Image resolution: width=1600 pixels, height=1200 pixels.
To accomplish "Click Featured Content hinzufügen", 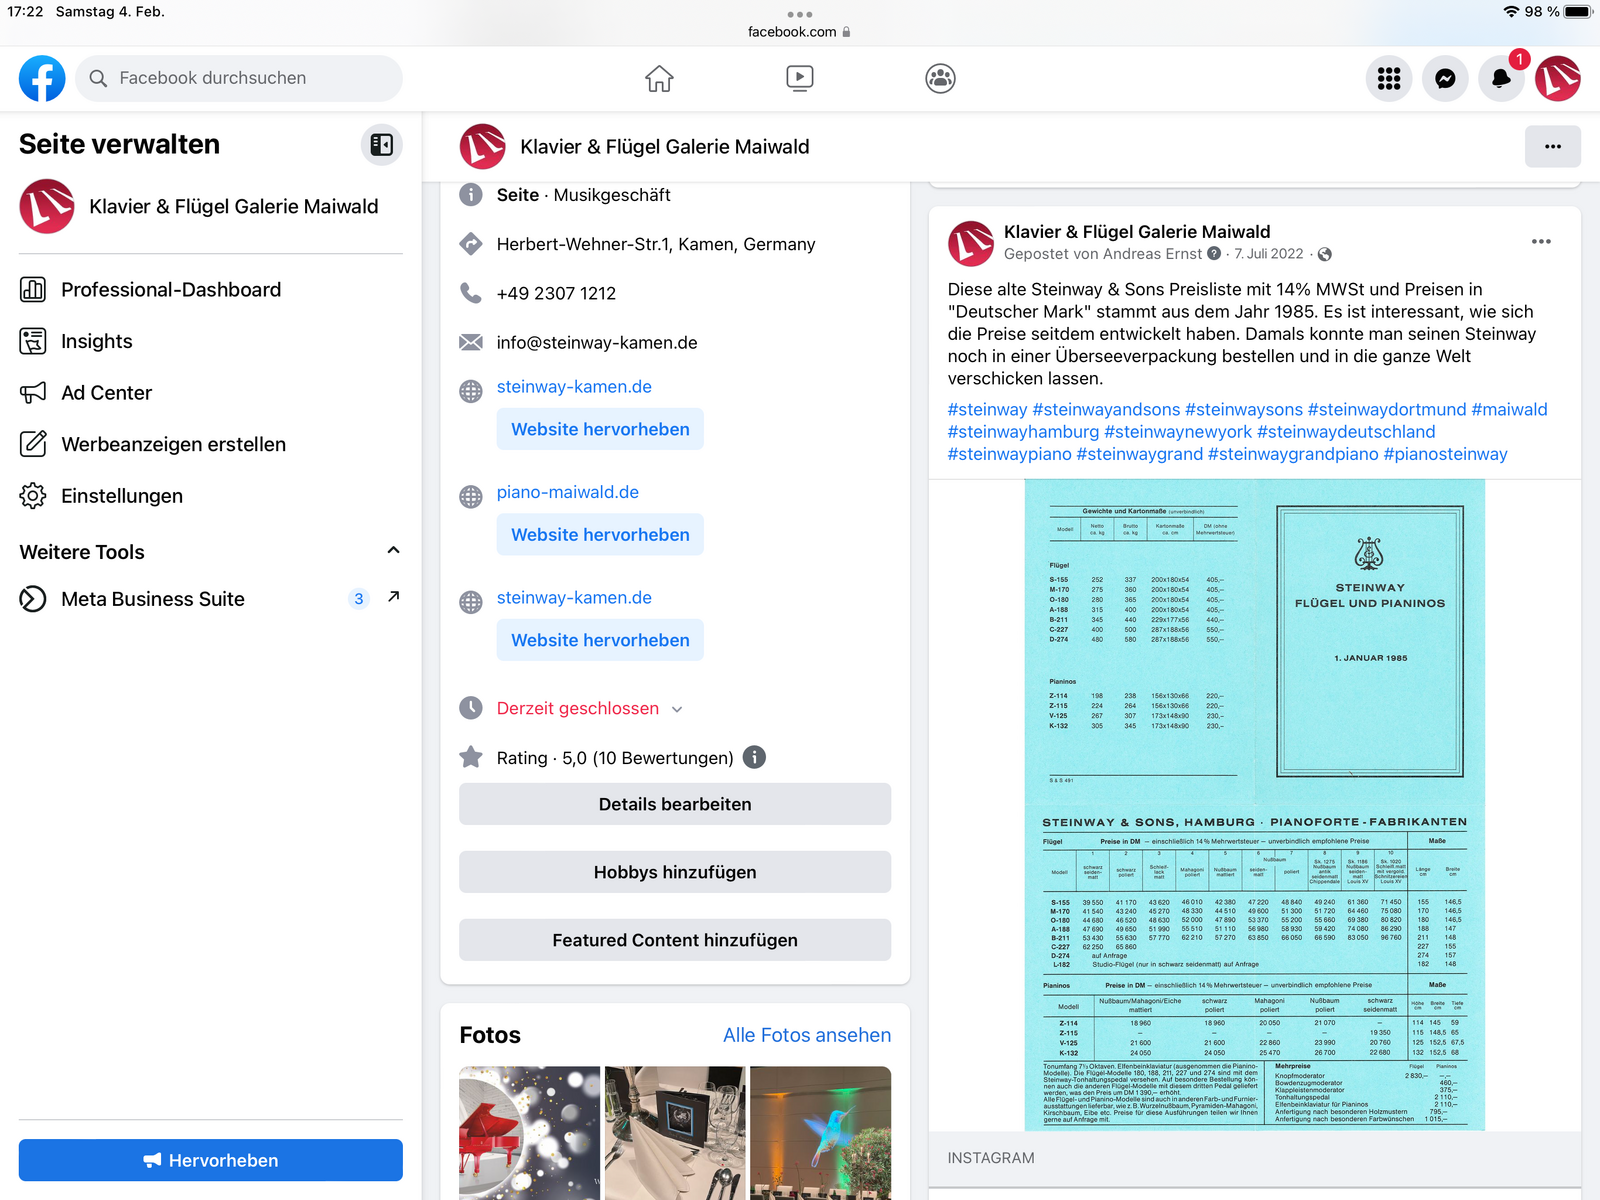I will pyautogui.click(x=675, y=940).
